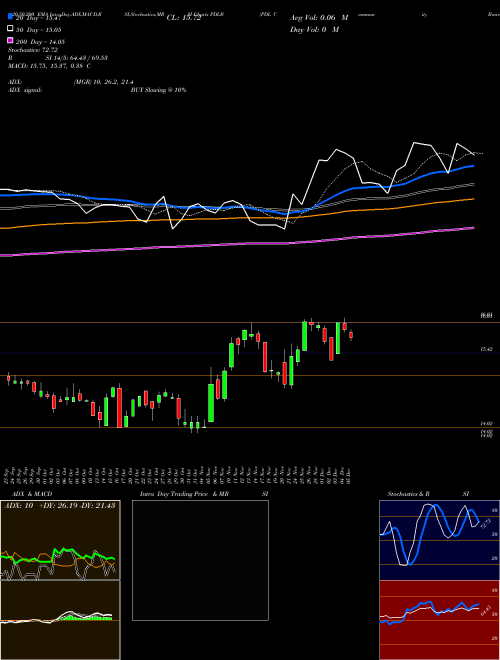Click the blue 20 Day legend swatch
This screenshot has width=500, height=660.
(x=10, y=16)
